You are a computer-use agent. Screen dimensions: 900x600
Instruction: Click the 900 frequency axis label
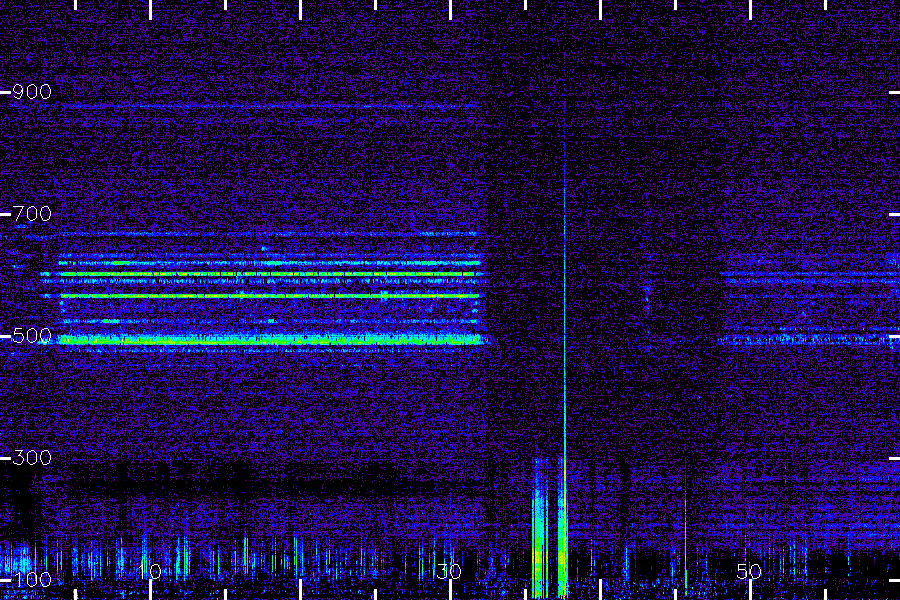[x=32, y=92]
